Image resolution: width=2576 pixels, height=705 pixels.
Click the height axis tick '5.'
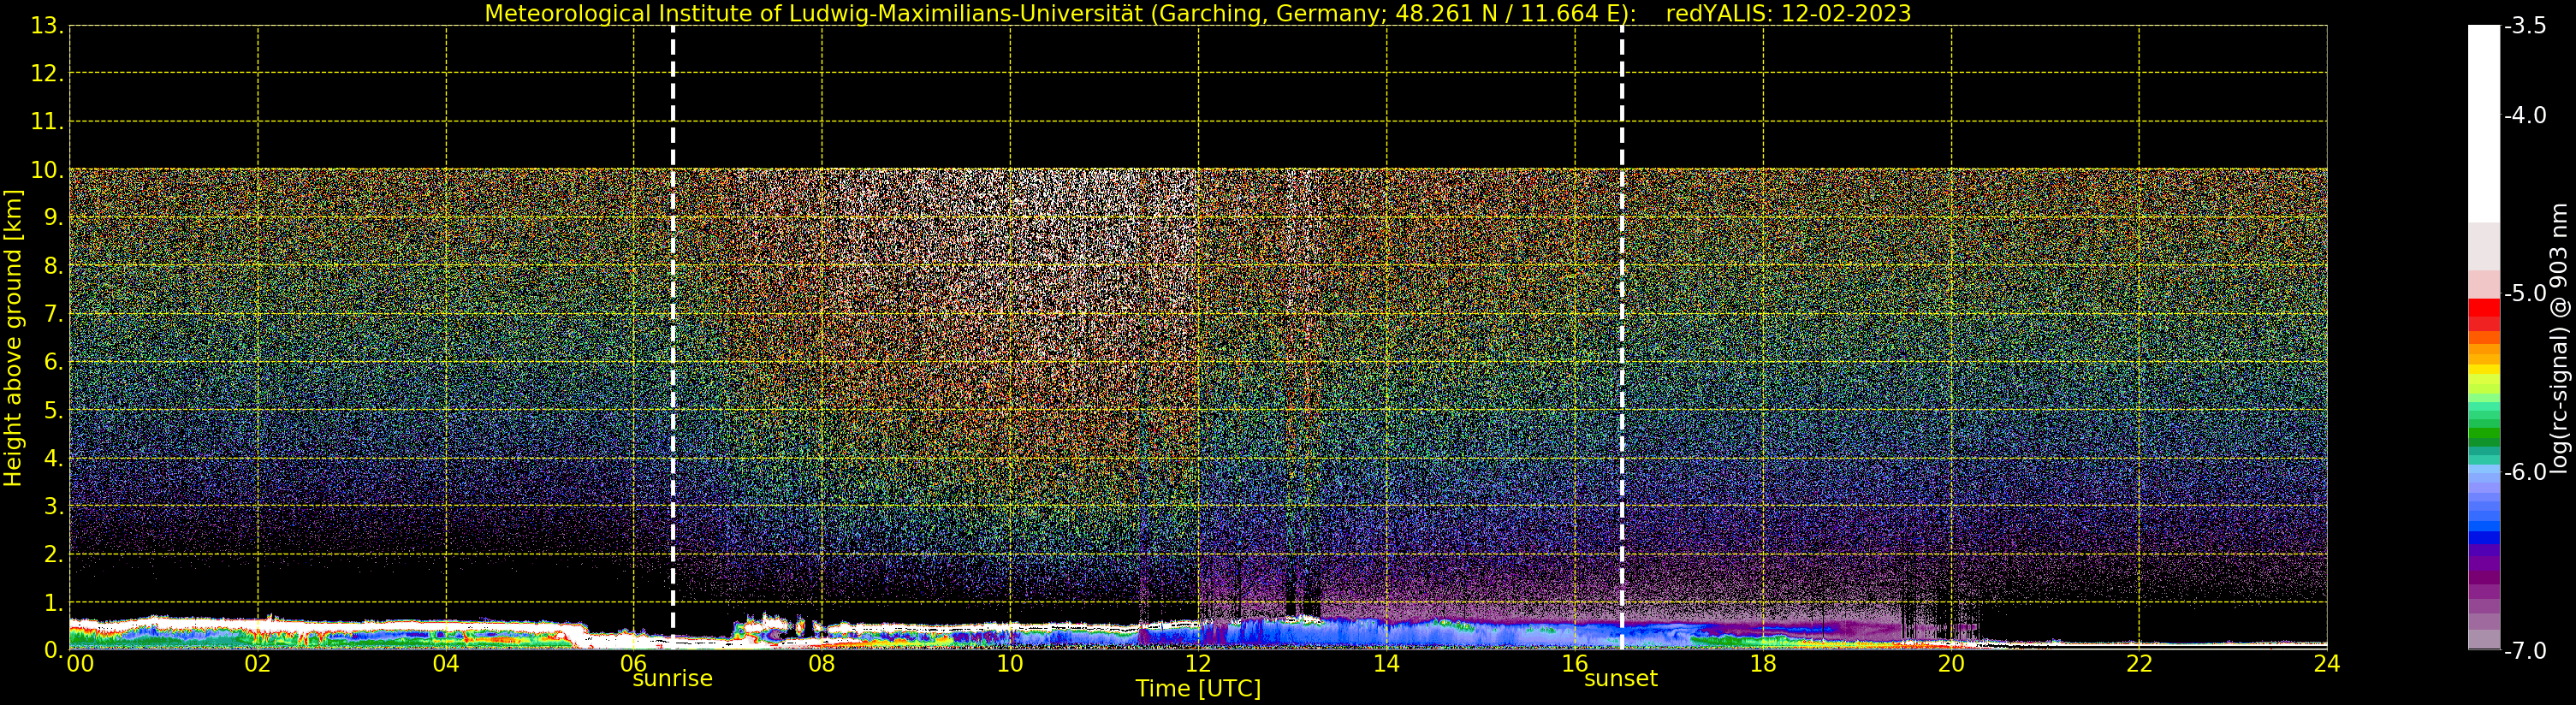(53, 410)
